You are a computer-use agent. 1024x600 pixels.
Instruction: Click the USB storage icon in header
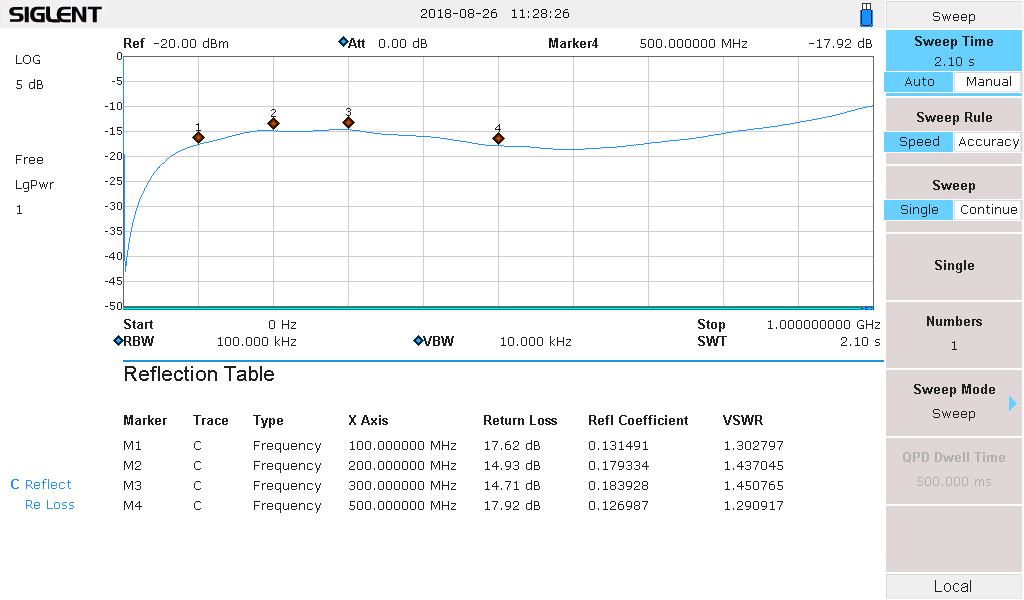[x=867, y=14]
